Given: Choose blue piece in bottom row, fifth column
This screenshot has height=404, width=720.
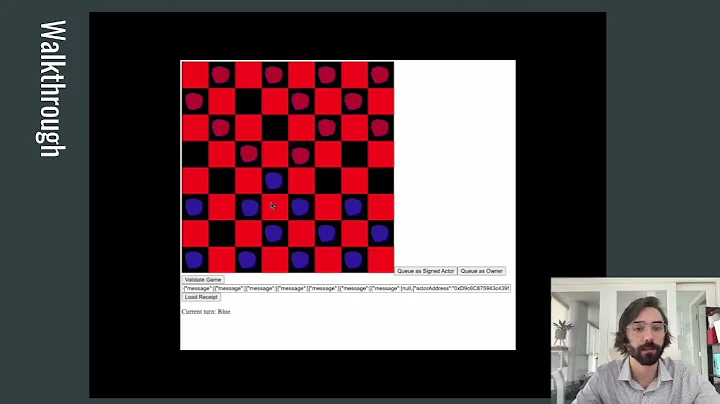Looking at the screenshot, I should click(300, 260).
